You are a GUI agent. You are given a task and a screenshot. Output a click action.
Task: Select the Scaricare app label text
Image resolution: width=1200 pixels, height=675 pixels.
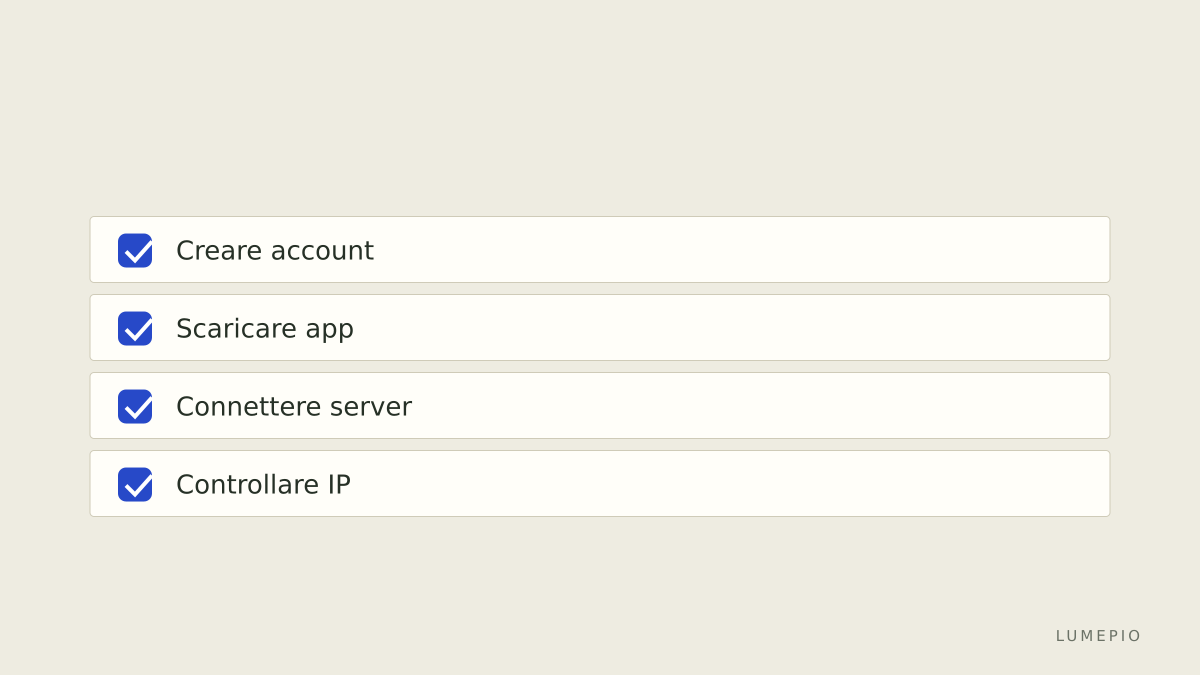point(265,329)
